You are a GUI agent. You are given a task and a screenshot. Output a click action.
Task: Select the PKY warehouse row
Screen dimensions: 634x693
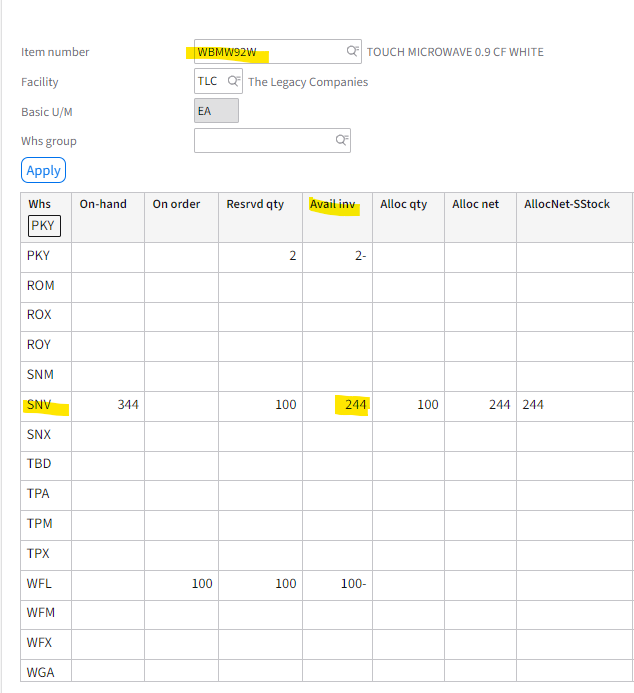(326, 257)
